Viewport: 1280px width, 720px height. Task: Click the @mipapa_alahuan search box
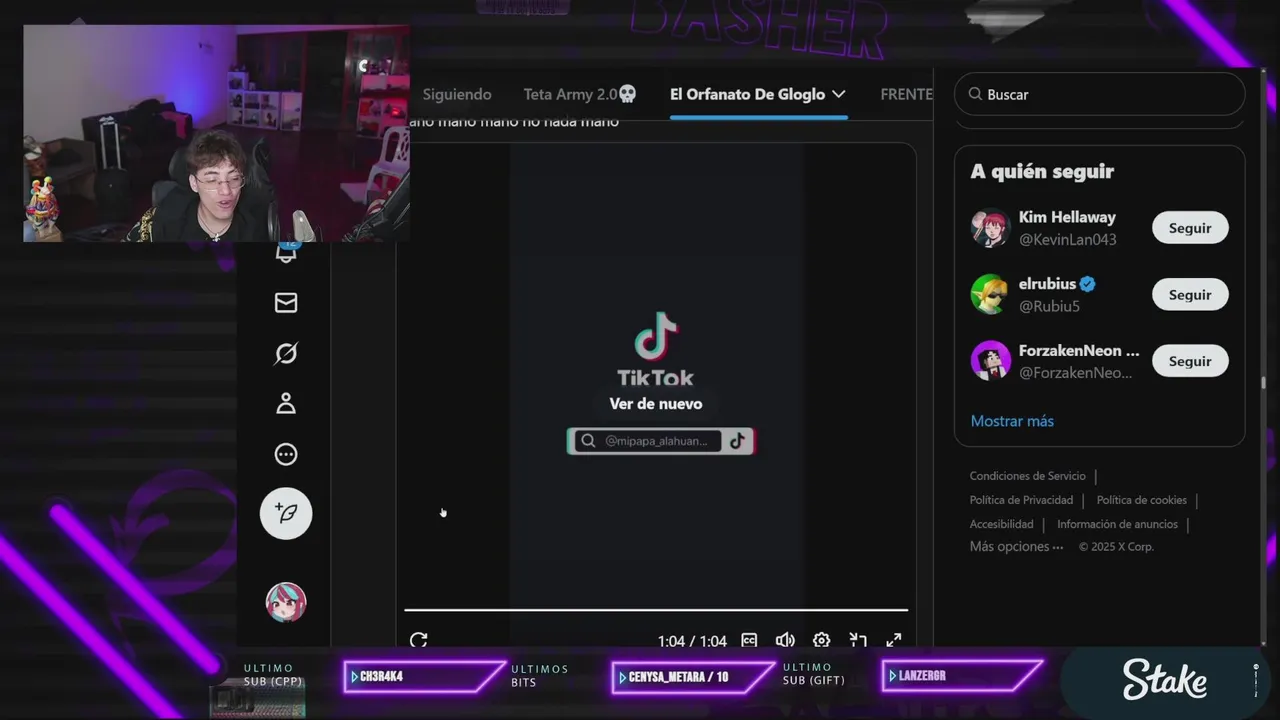point(660,441)
